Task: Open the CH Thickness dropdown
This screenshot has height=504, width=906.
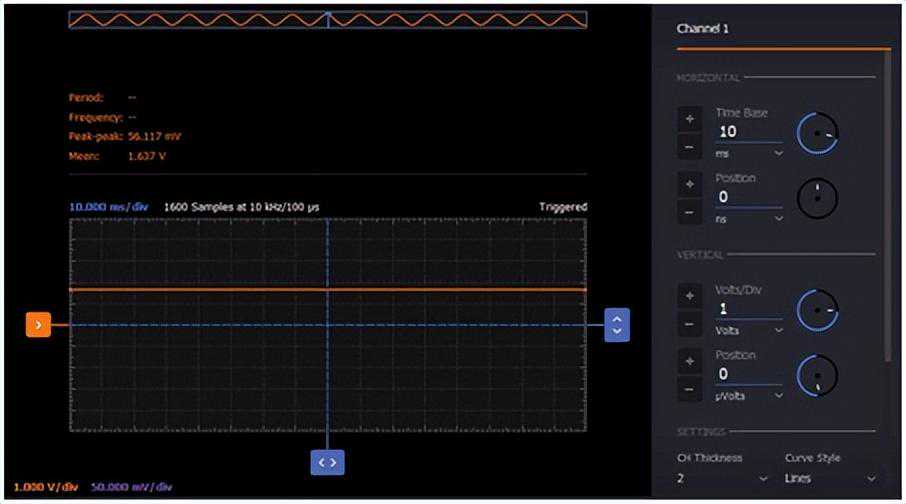Action: [x=722, y=479]
